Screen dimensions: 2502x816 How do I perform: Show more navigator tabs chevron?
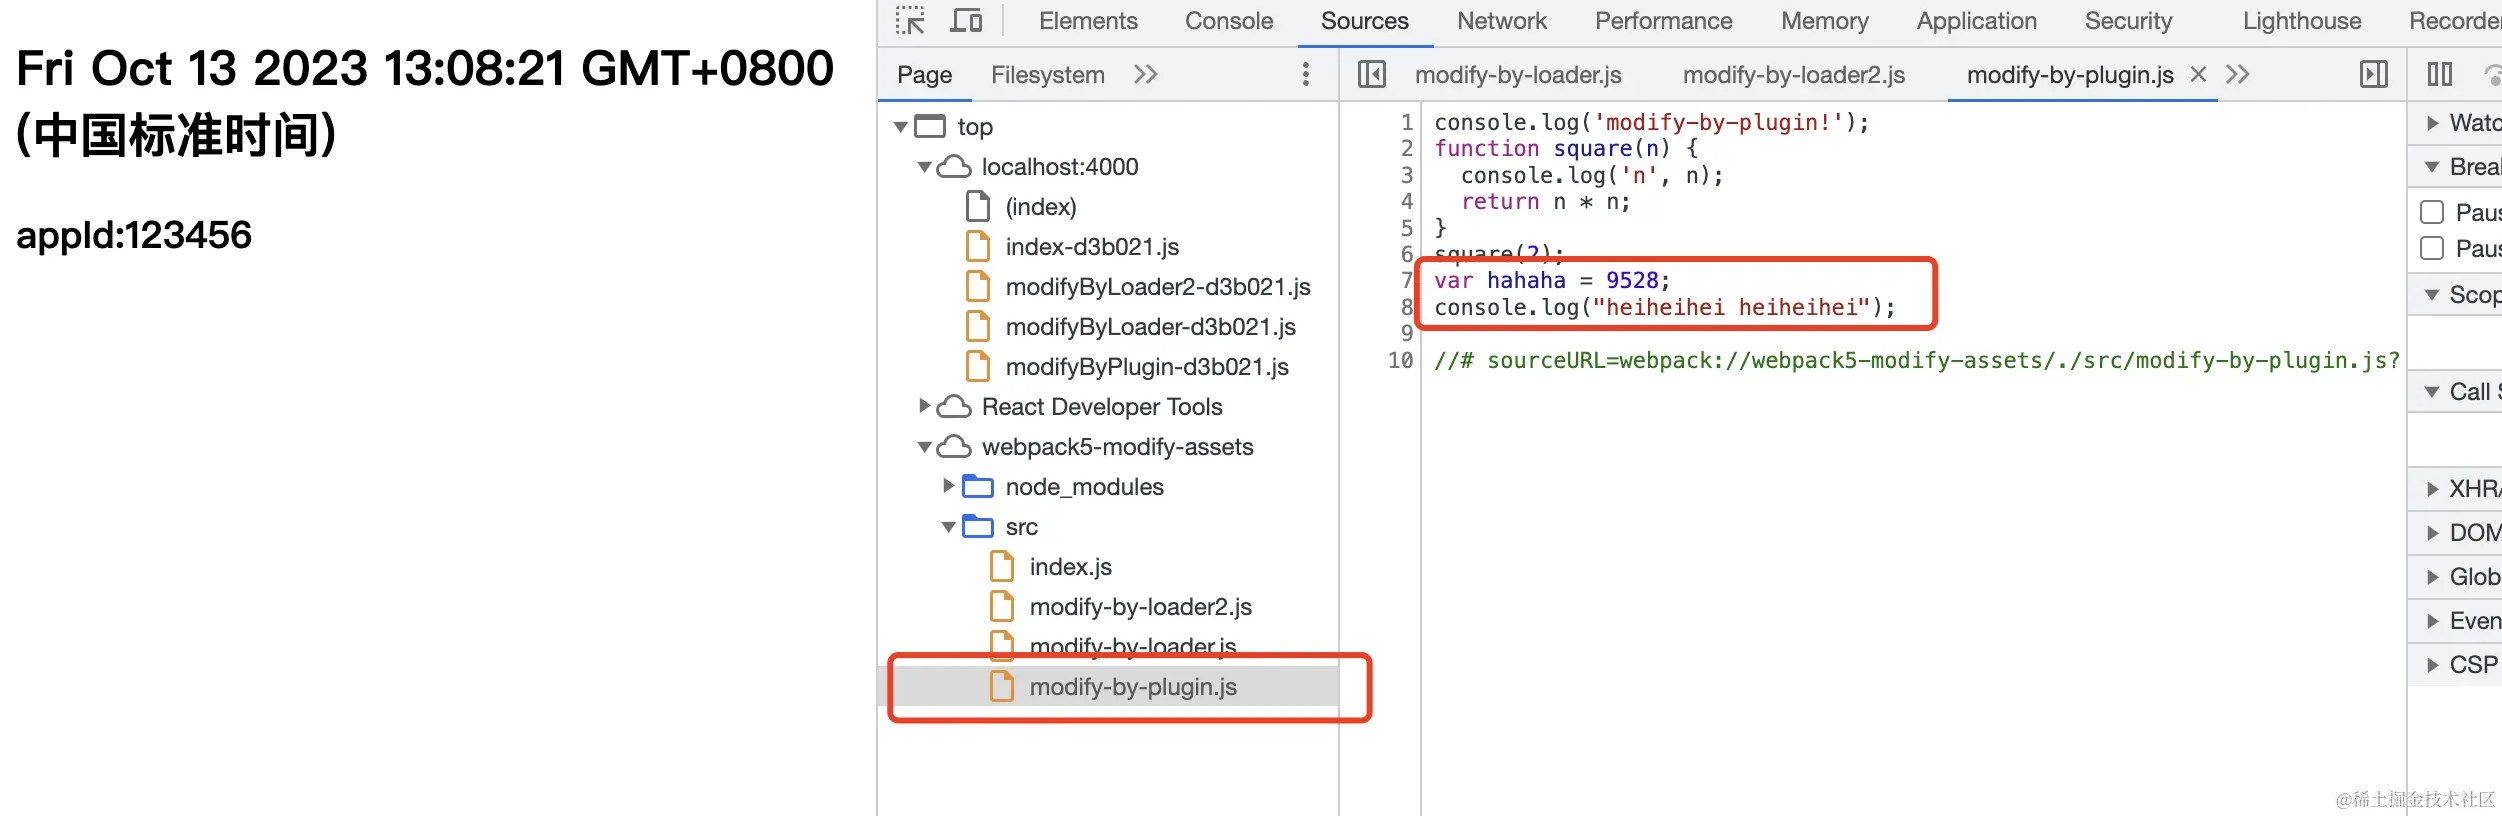pyautogui.click(x=1146, y=74)
